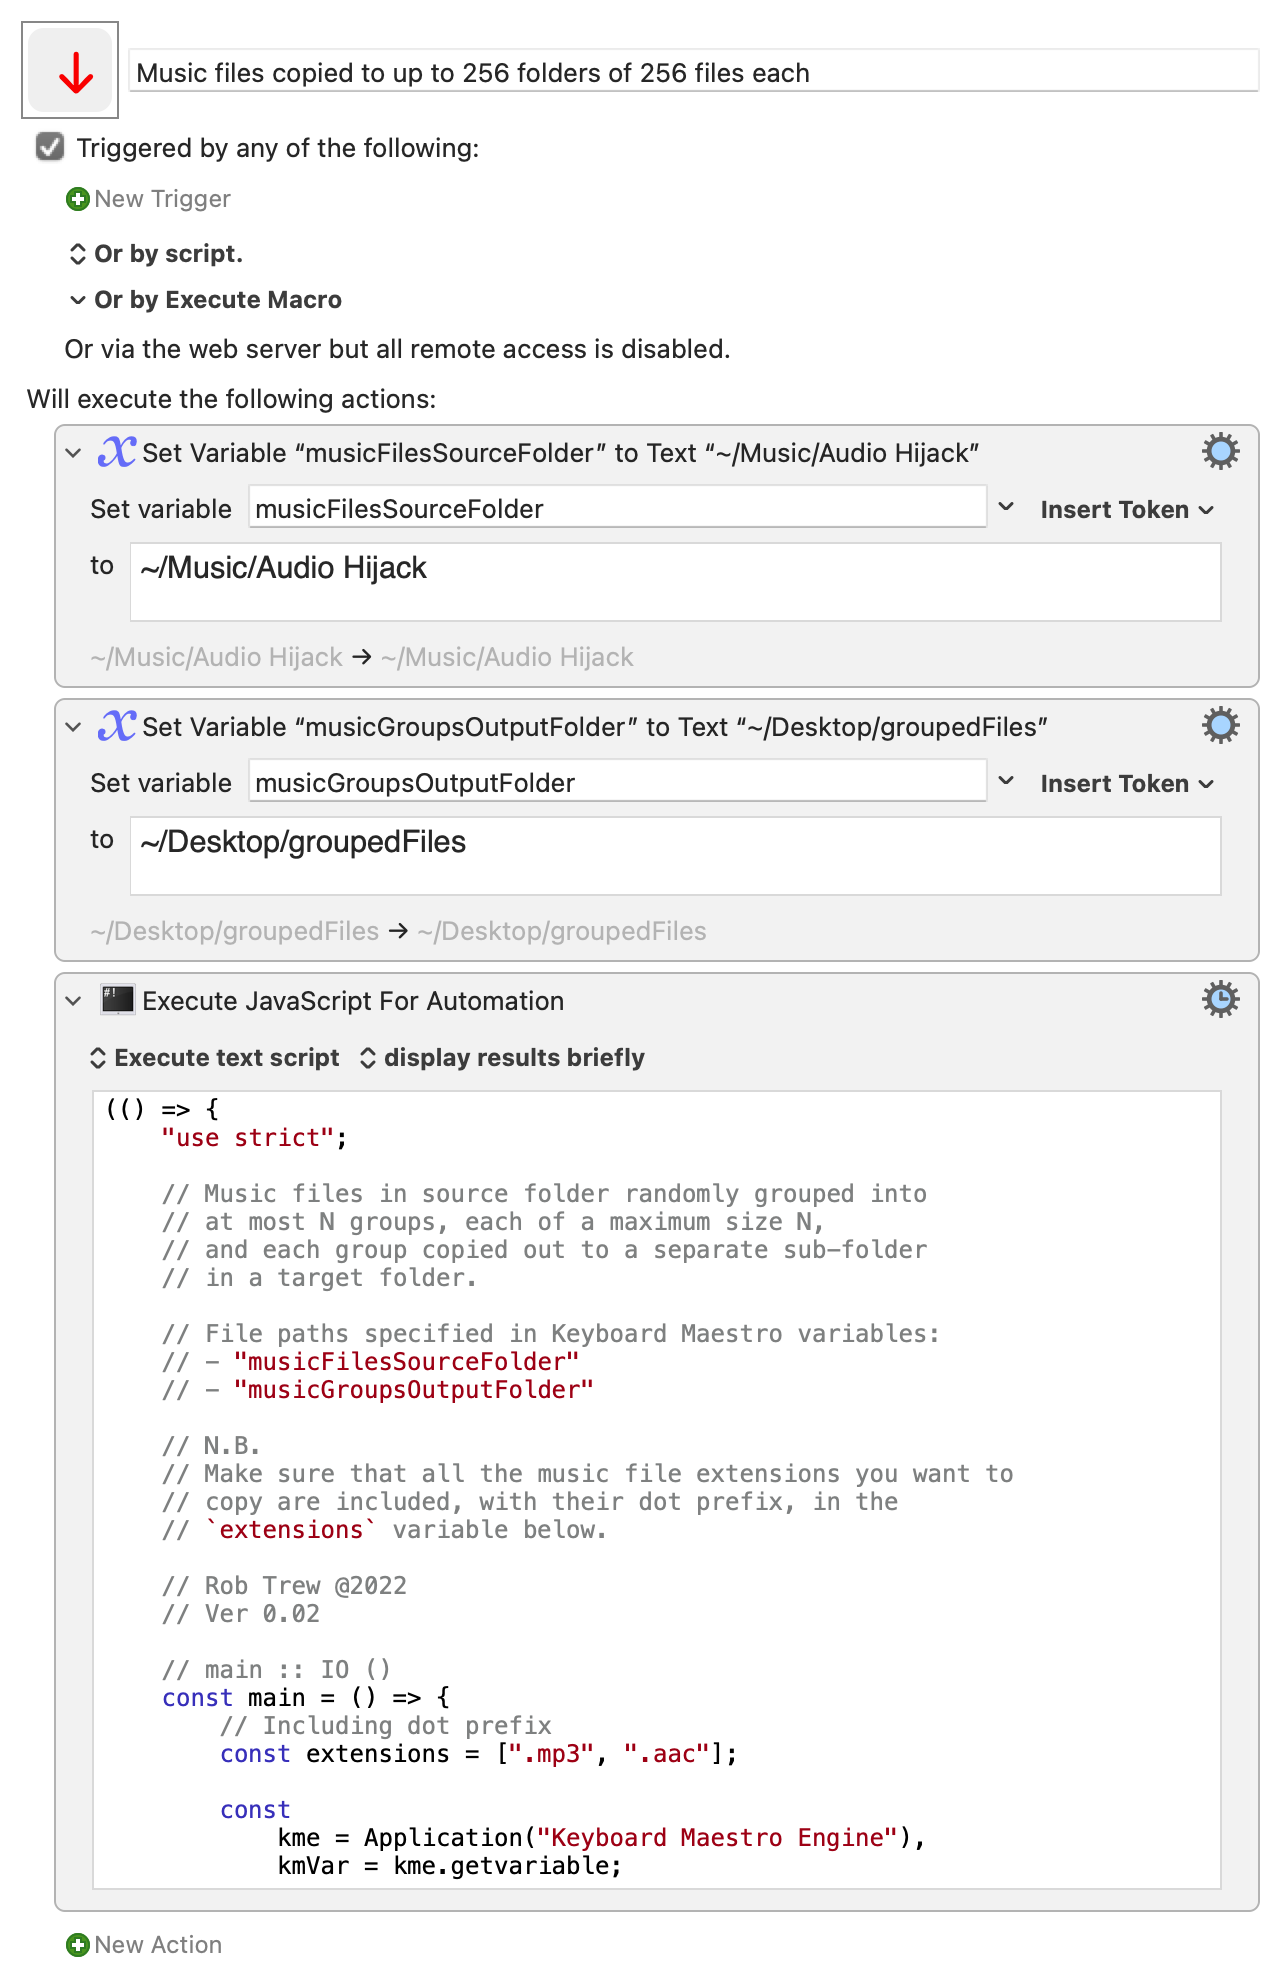Click the '~/Music/Audio Hijack → ~/Music/Audio Hijack' preview text
The image size is (1280, 1978).
point(362,657)
